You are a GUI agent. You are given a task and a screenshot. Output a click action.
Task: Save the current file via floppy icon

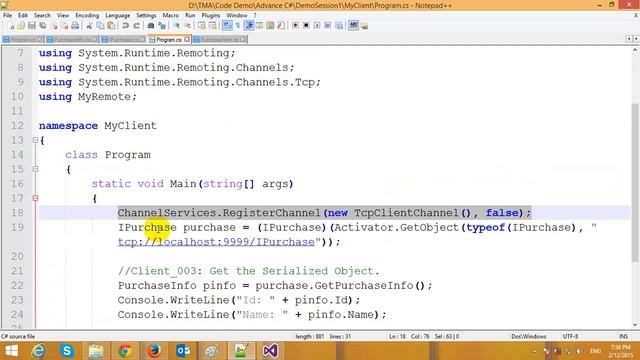click(x=31, y=26)
